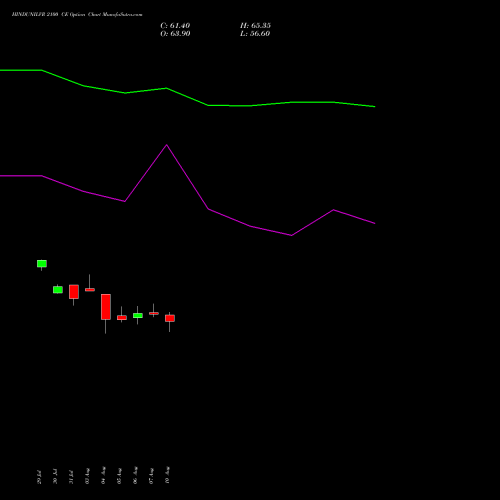Click the 03 Aug date label

[87, 476]
